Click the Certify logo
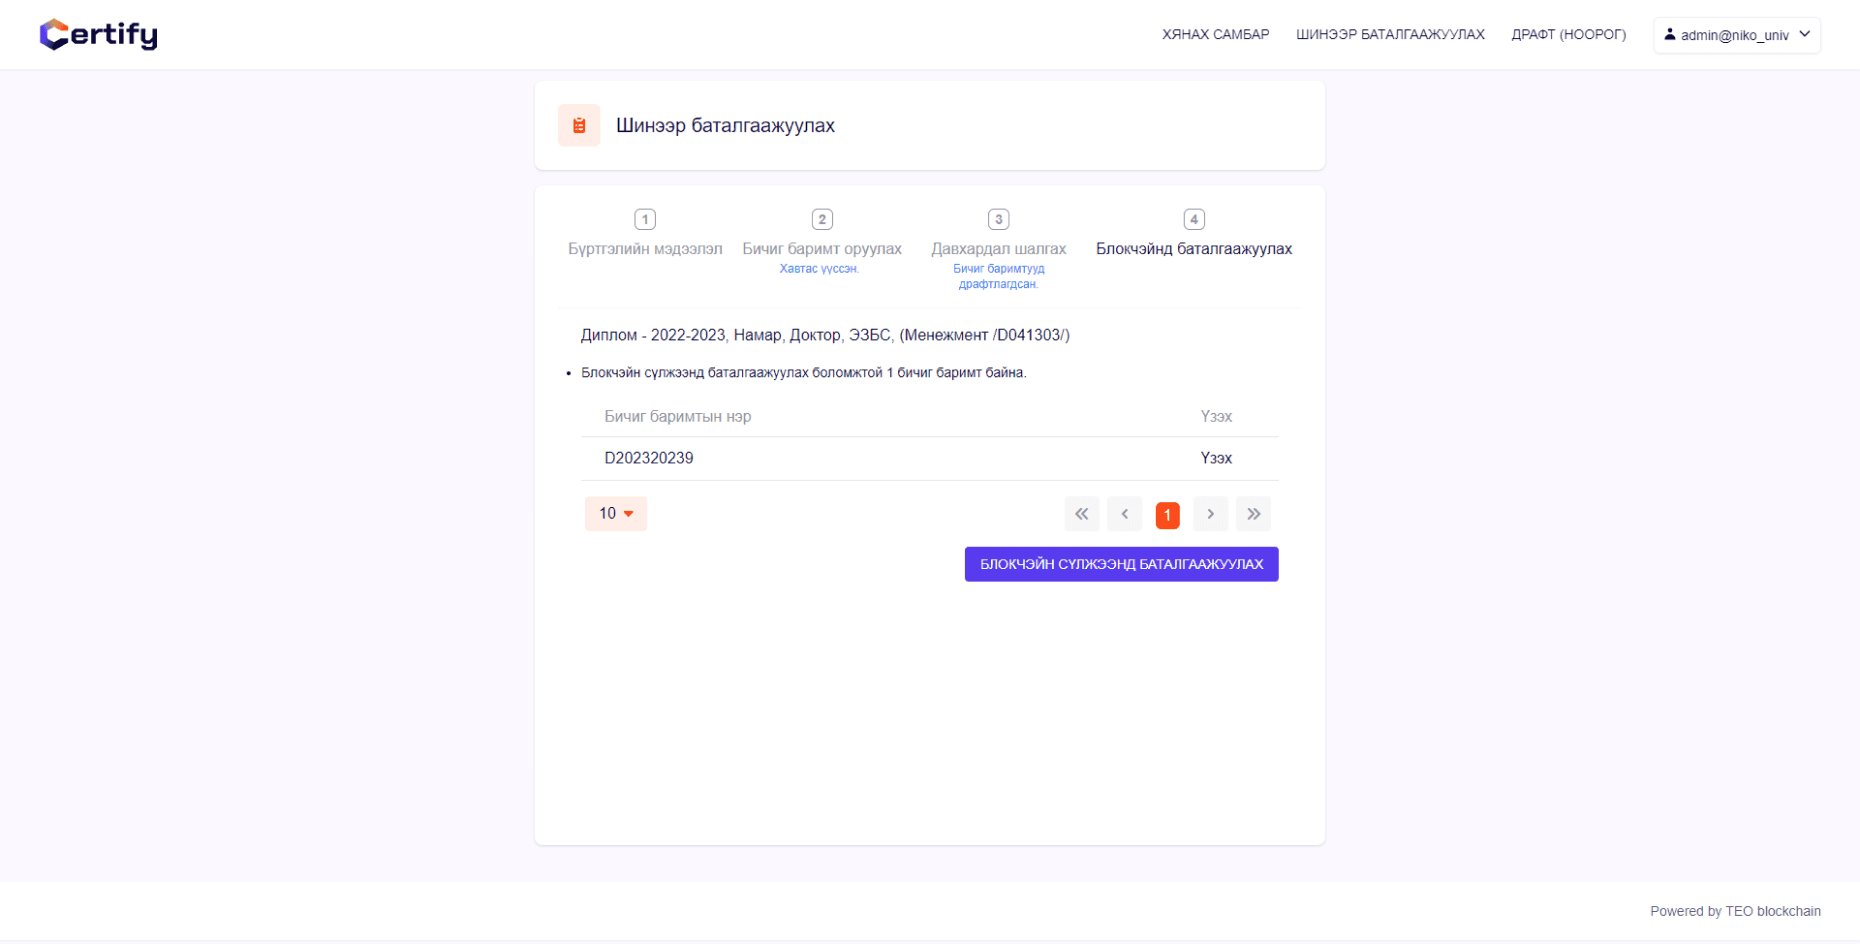The image size is (1860, 944). [98, 35]
